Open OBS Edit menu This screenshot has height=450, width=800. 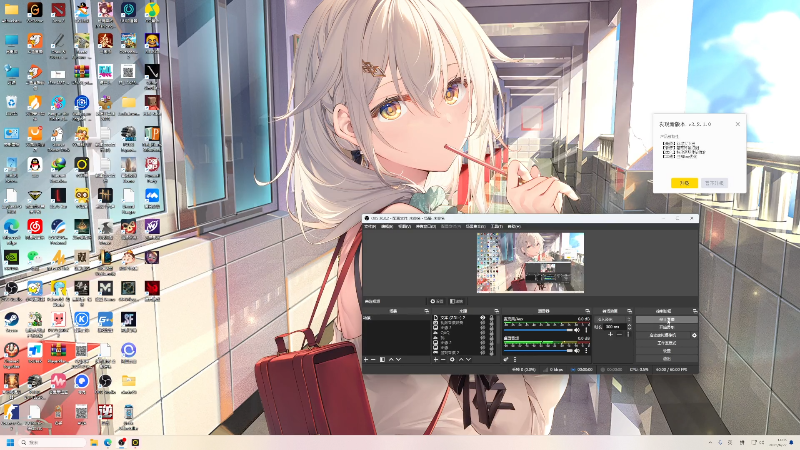[x=387, y=226]
